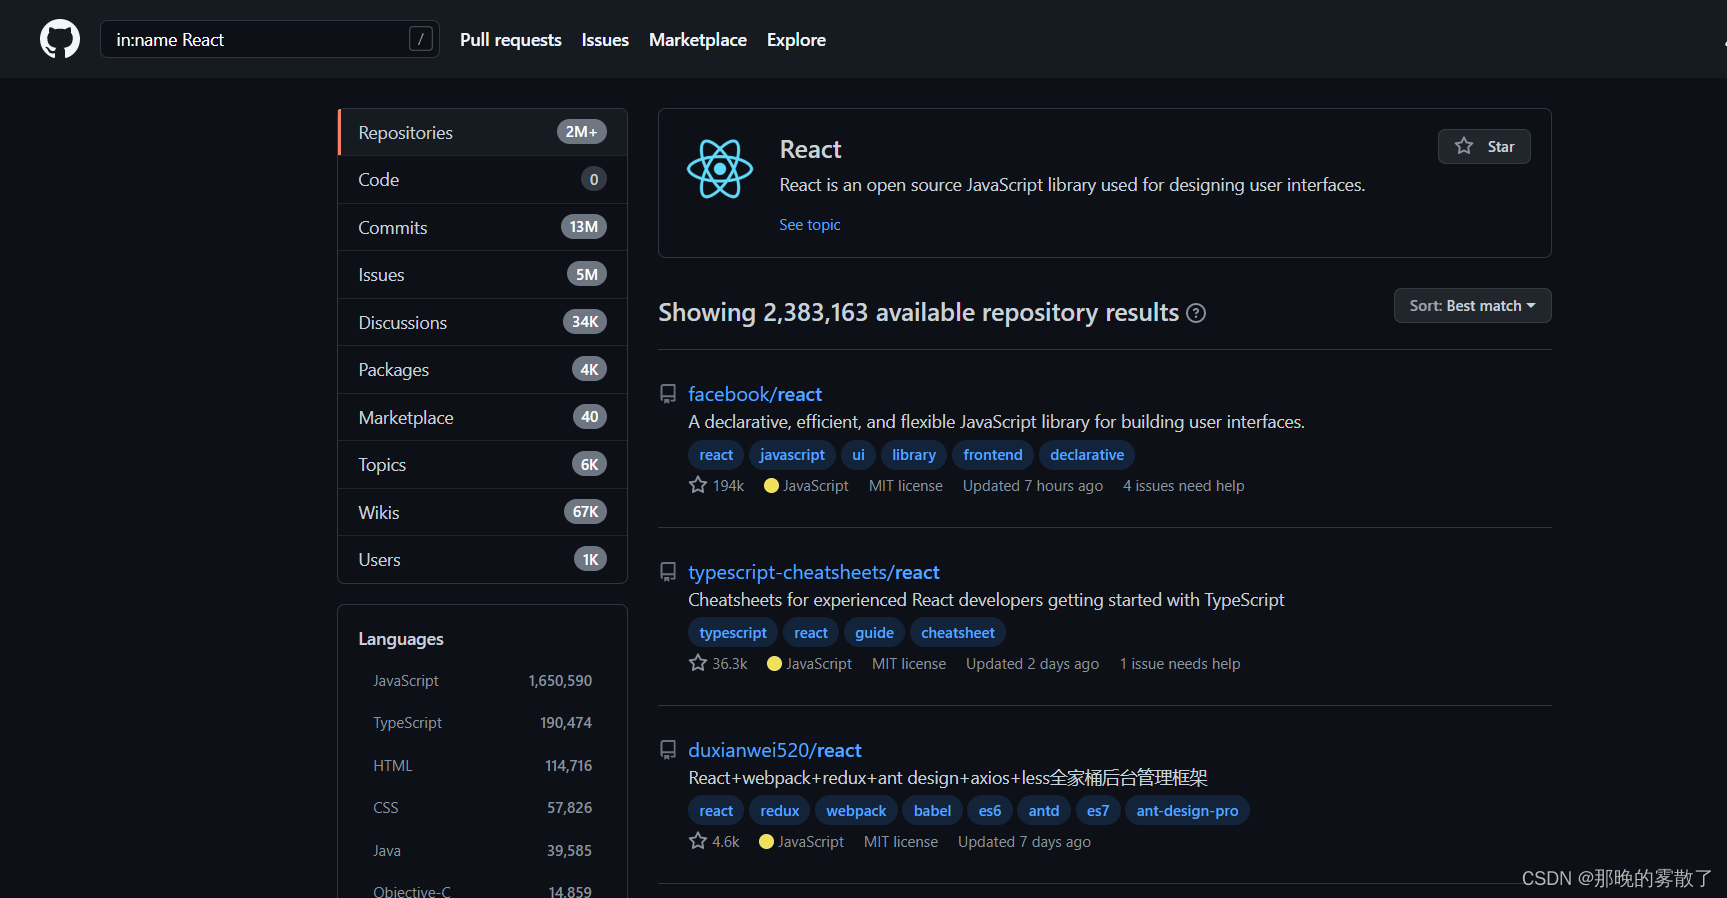1727x898 pixels.
Task: Select the Code search filter
Action: 483,180
